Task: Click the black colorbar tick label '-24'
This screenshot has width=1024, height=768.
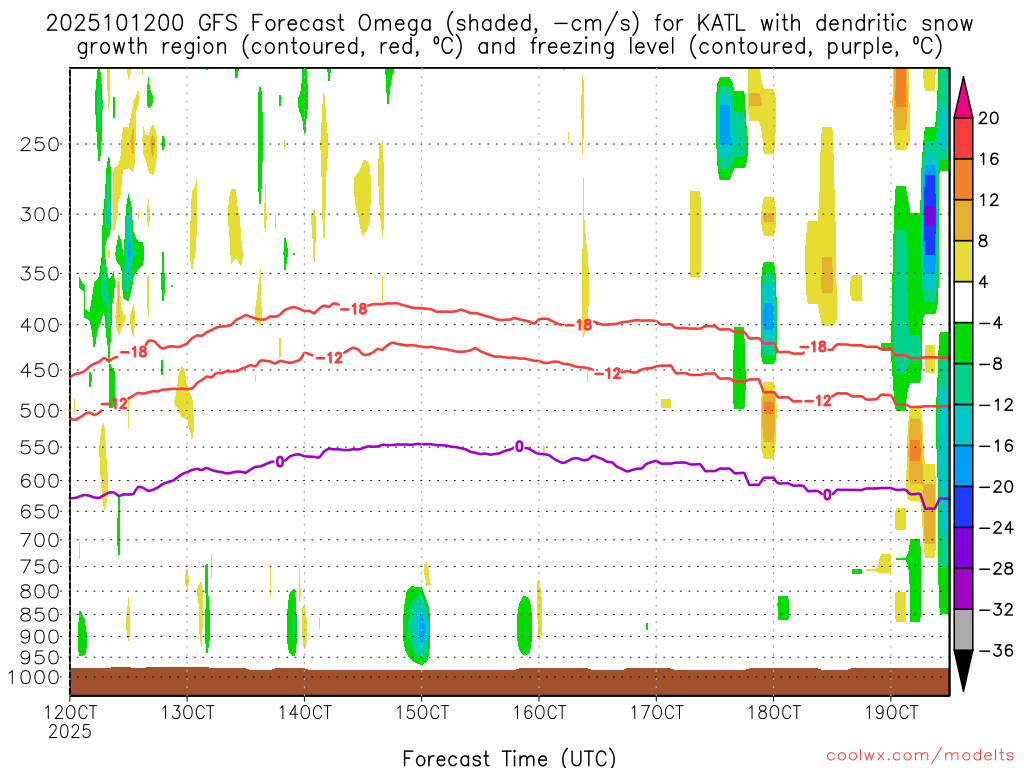Action: tap(995, 528)
